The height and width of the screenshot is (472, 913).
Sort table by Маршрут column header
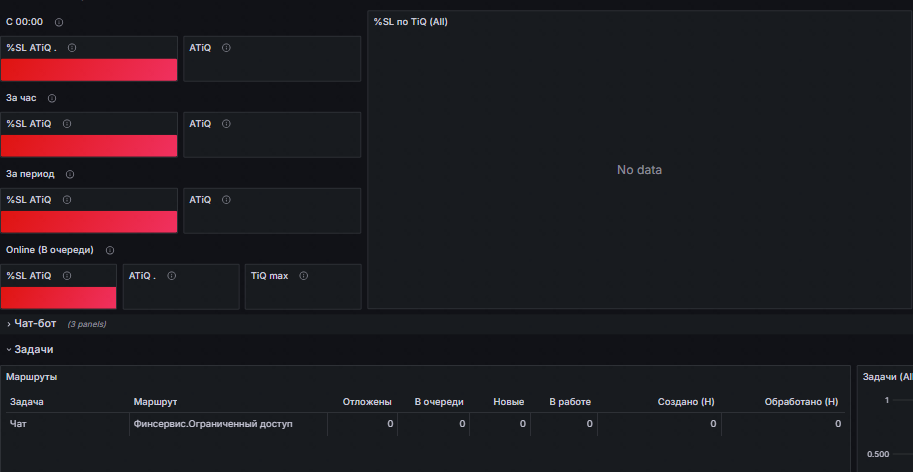coord(155,402)
